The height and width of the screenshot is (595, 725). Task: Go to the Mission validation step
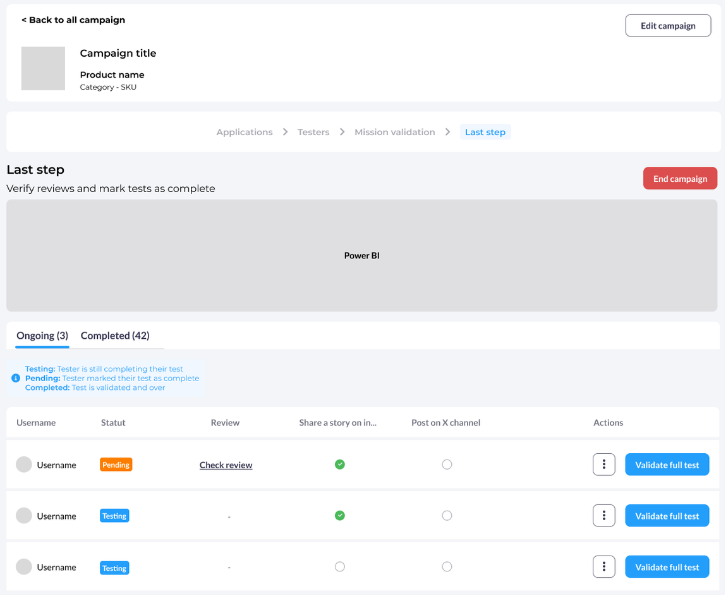(394, 132)
